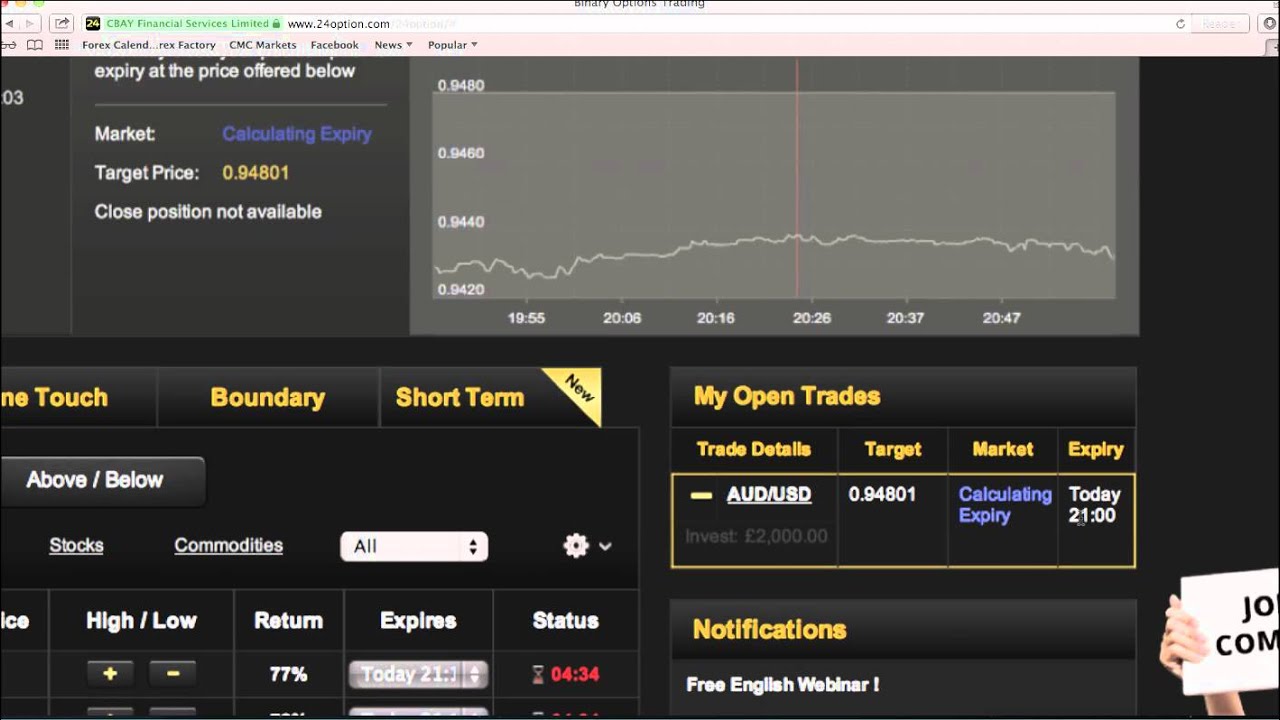The height and width of the screenshot is (720, 1280).
Task: Reload the page with the refresh icon
Action: [1180, 24]
